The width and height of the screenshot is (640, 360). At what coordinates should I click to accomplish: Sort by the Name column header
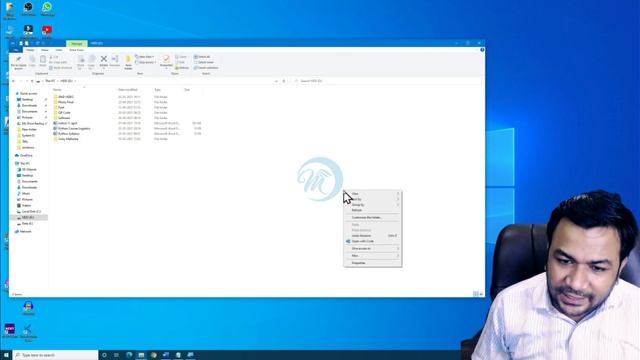[x=57, y=89]
